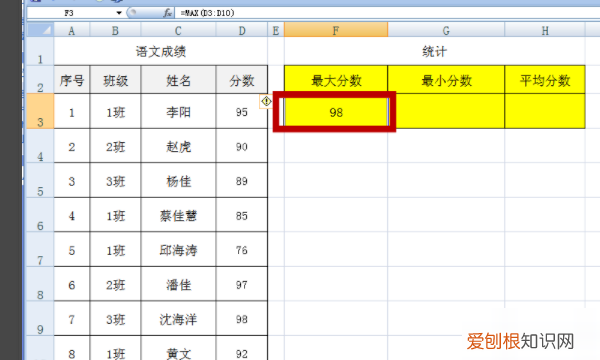This screenshot has width=600, height=360.
Task: Select column B header
Action: click(115, 30)
